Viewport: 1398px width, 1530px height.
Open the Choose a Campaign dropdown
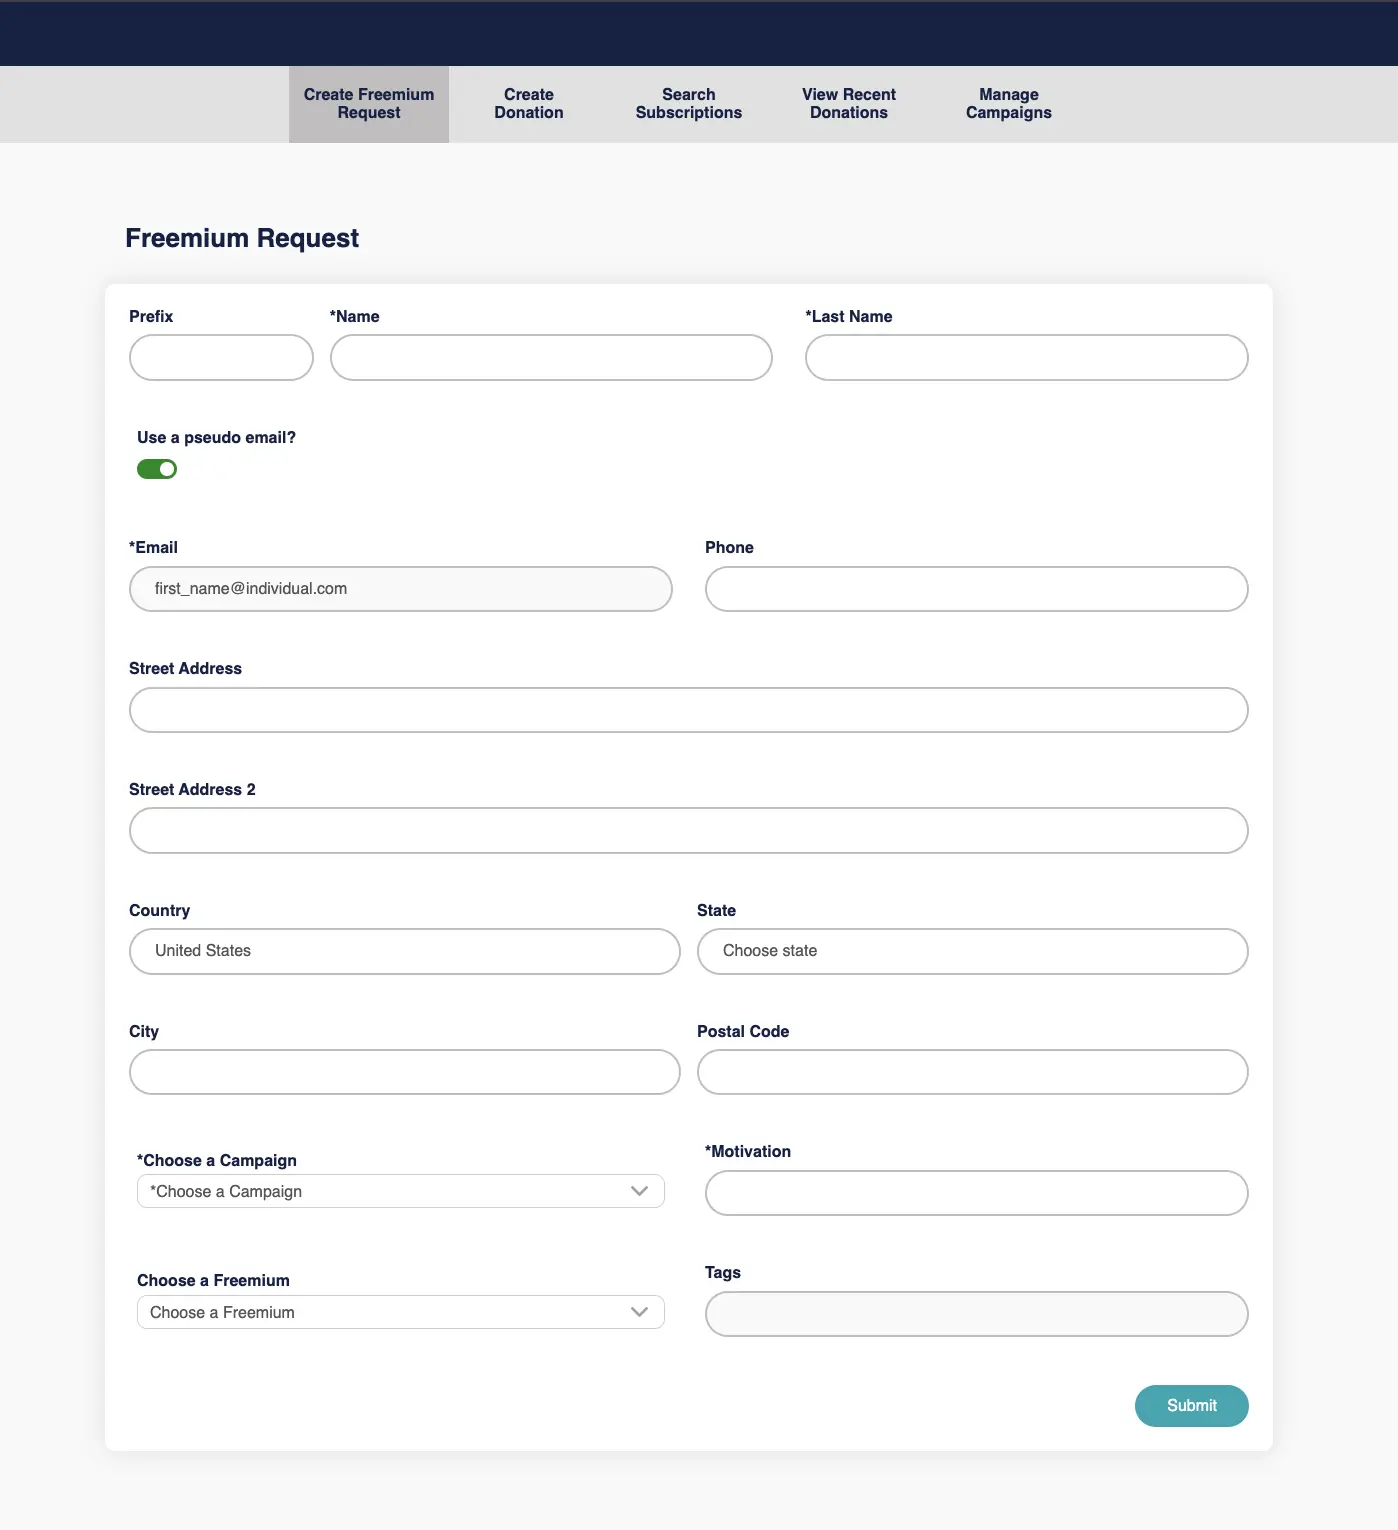400,1191
